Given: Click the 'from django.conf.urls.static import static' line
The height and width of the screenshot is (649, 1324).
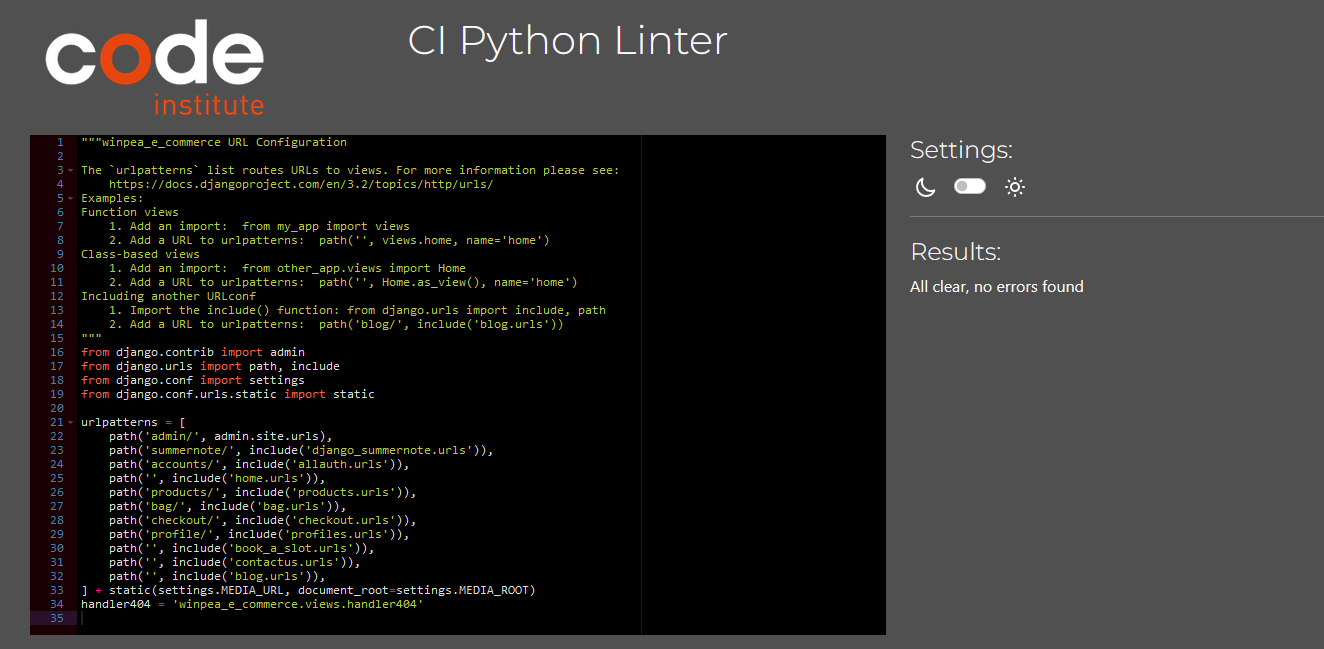Looking at the screenshot, I should (x=228, y=394).
